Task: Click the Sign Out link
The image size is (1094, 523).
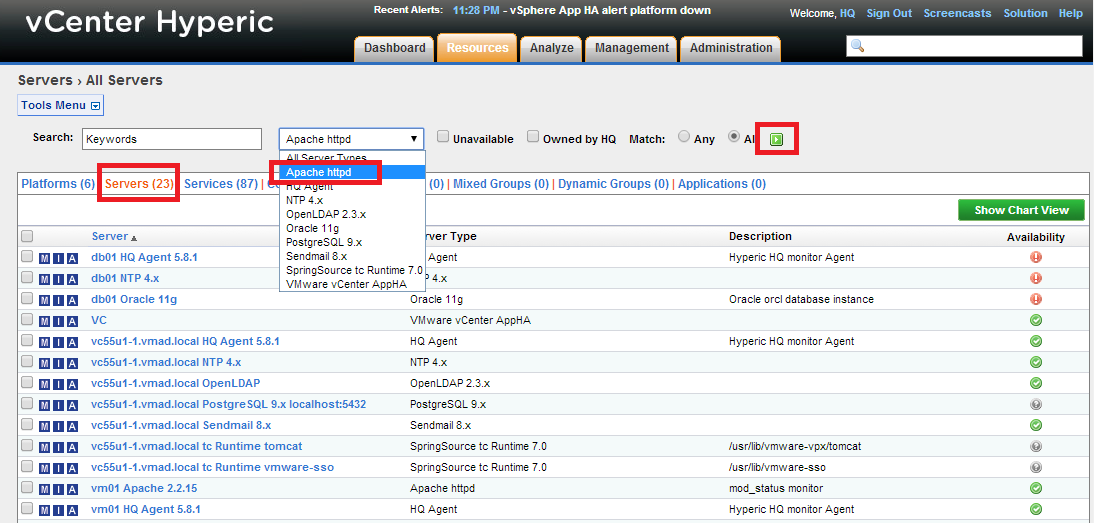Action: [x=889, y=13]
